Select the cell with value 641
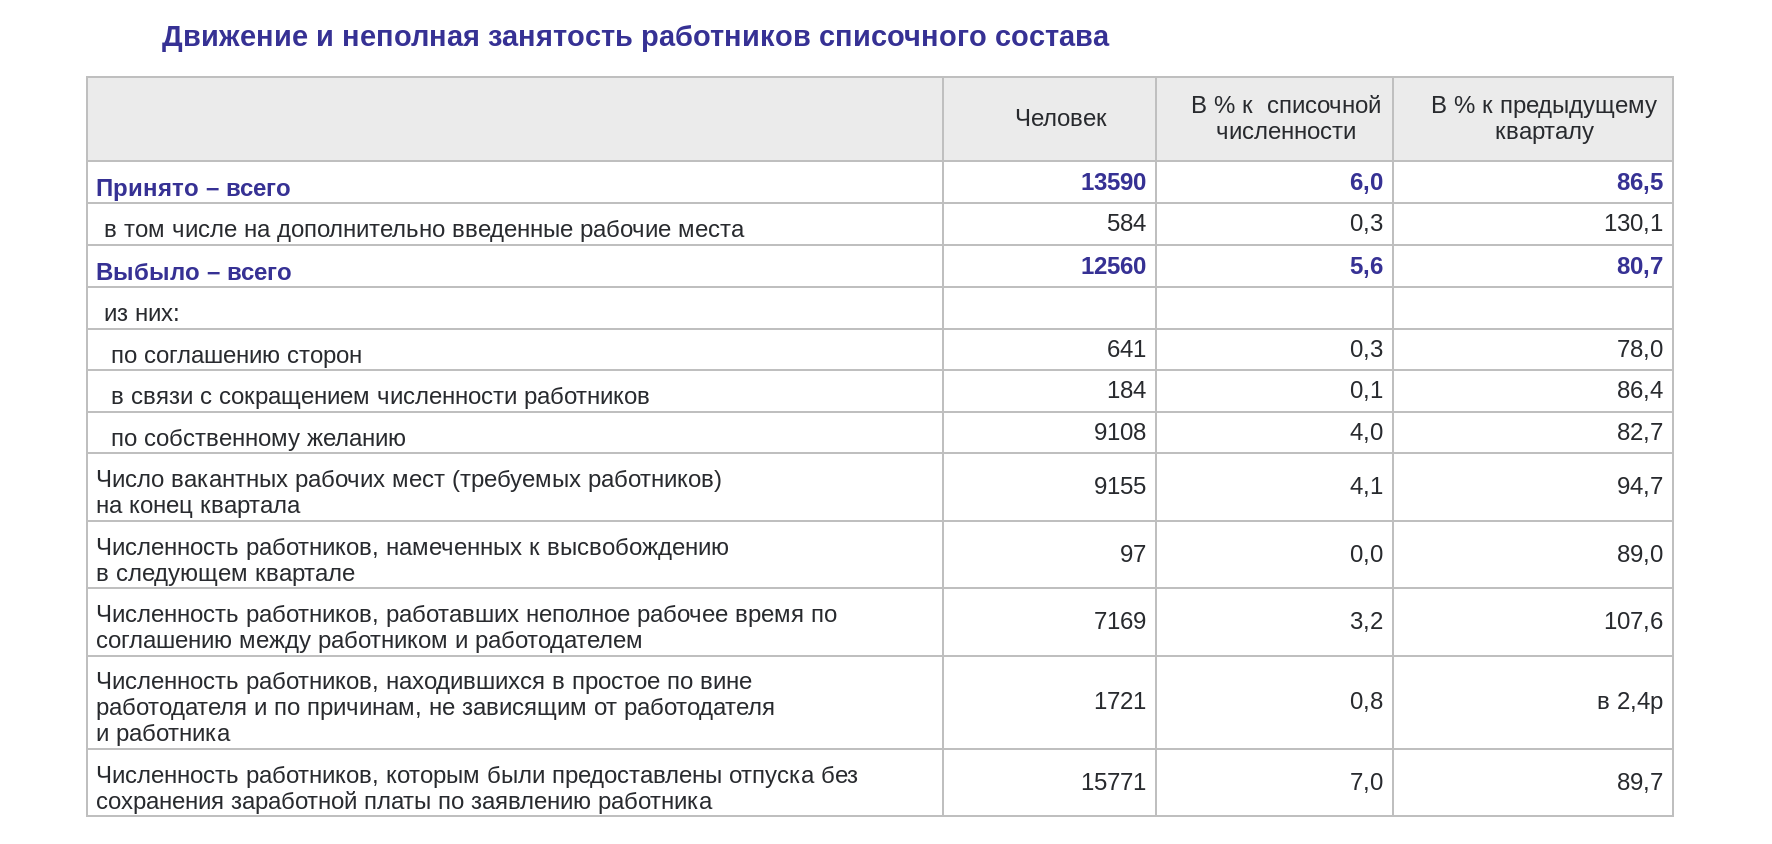Screen dimensions: 1772x844 (1125, 349)
